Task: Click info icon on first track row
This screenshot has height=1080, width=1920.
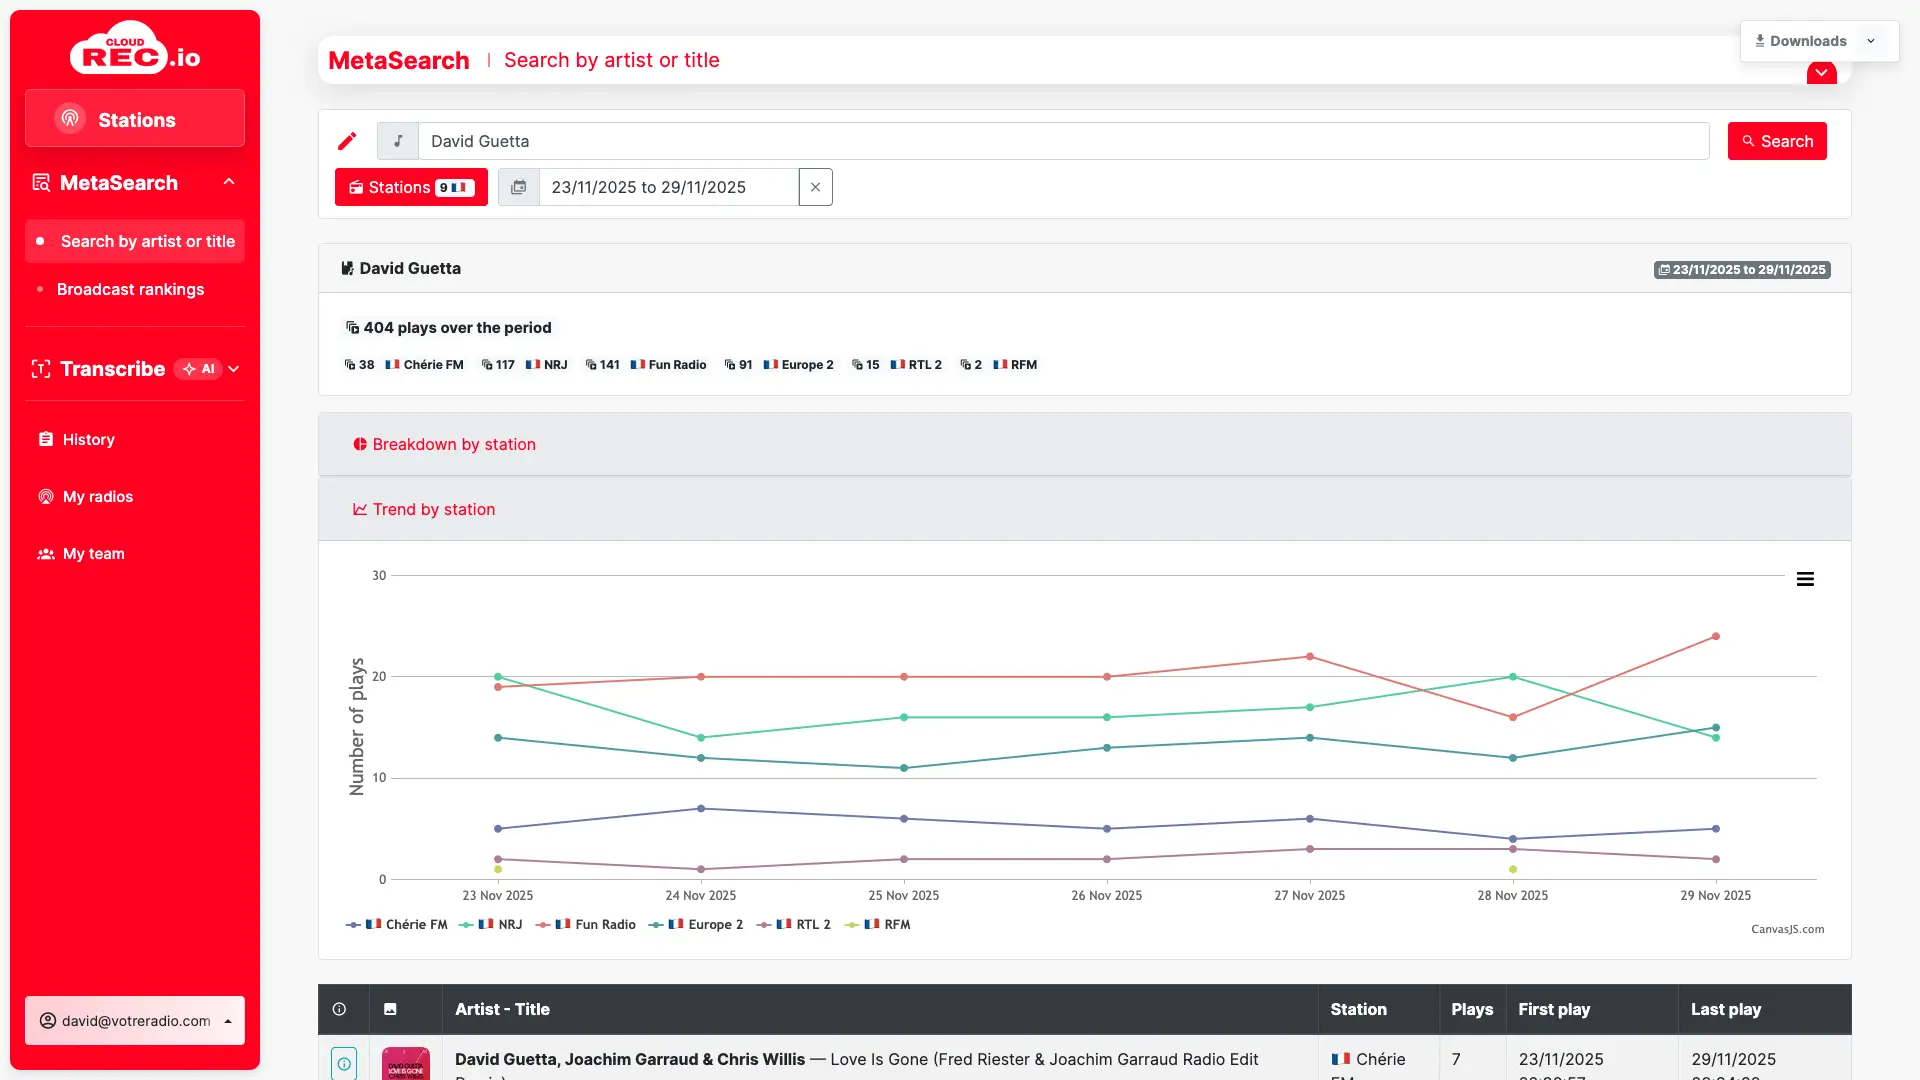Action: pos(343,1063)
